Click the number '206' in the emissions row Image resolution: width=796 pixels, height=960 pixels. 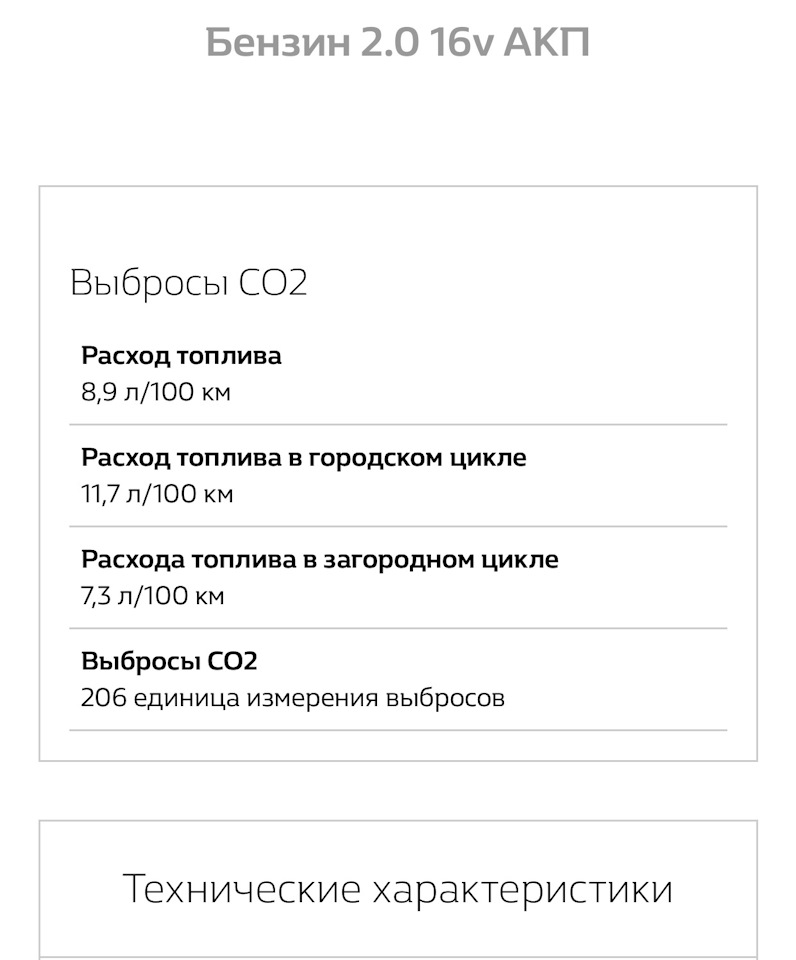99,697
